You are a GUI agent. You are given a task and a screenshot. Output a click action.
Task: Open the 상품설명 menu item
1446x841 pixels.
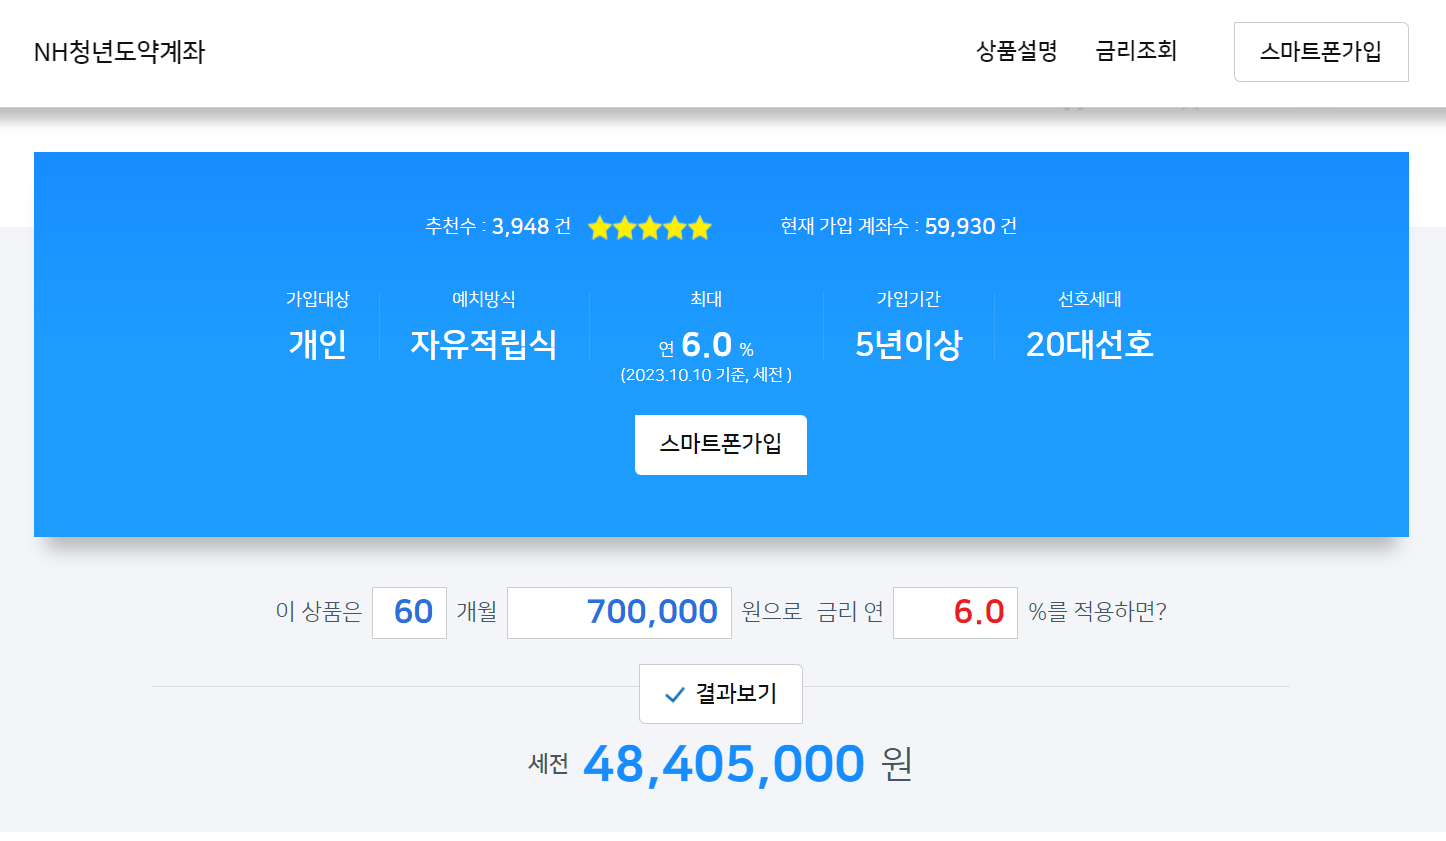[x=1016, y=51]
